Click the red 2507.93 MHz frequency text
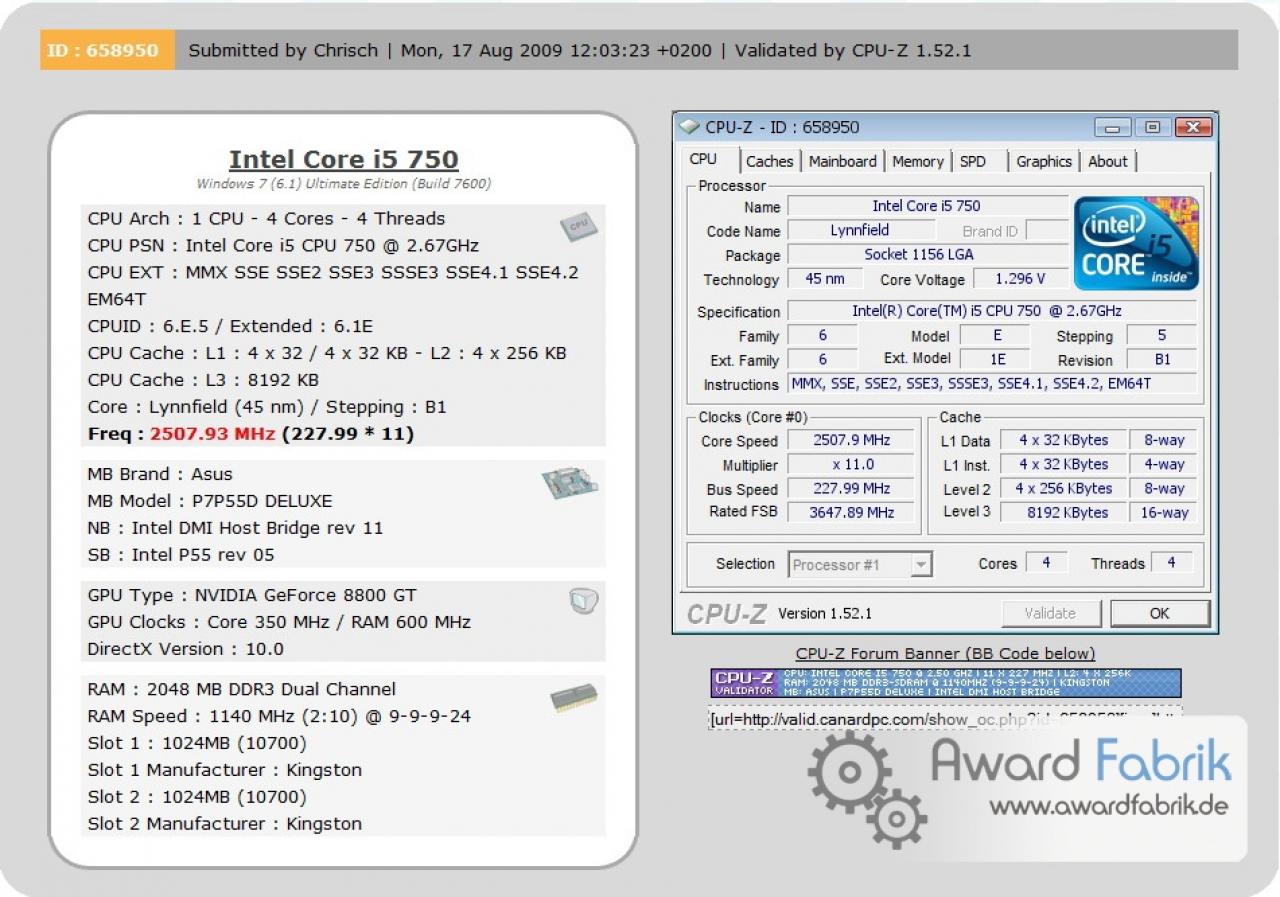 pos(212,434)
